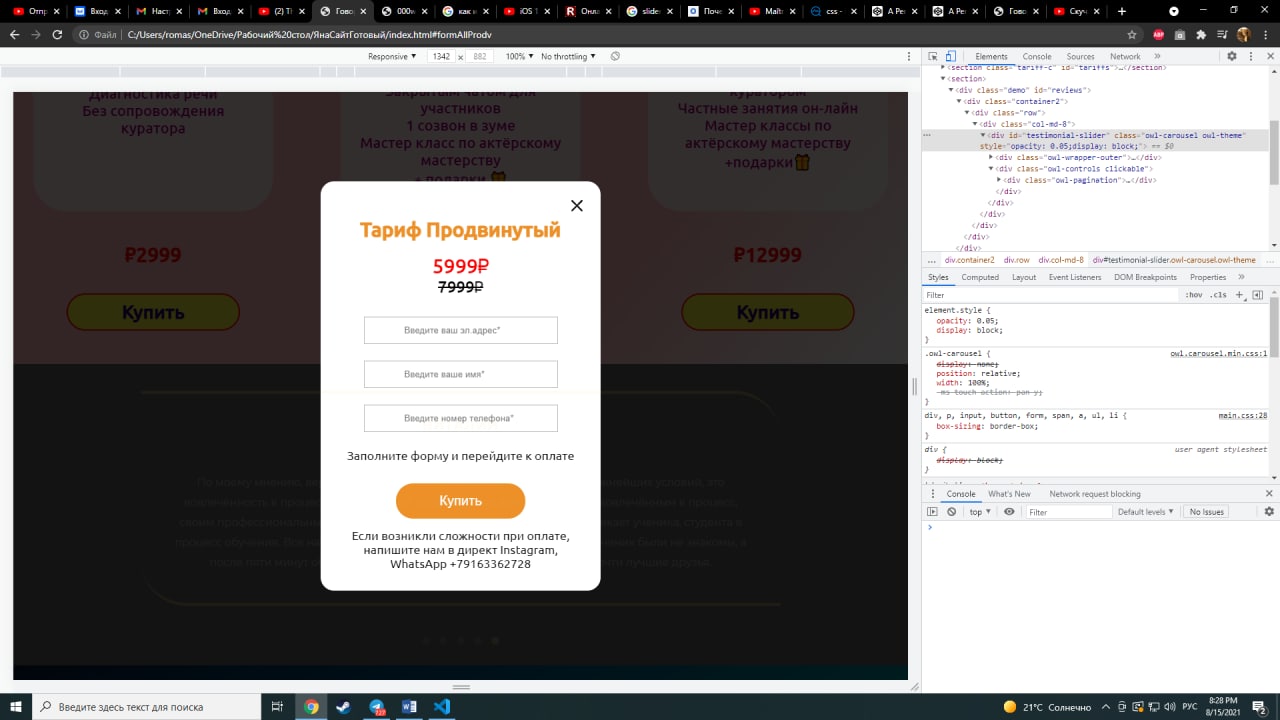Toggle the .cls class editor button
The image size is (1280, 720).
(1218, 295)
